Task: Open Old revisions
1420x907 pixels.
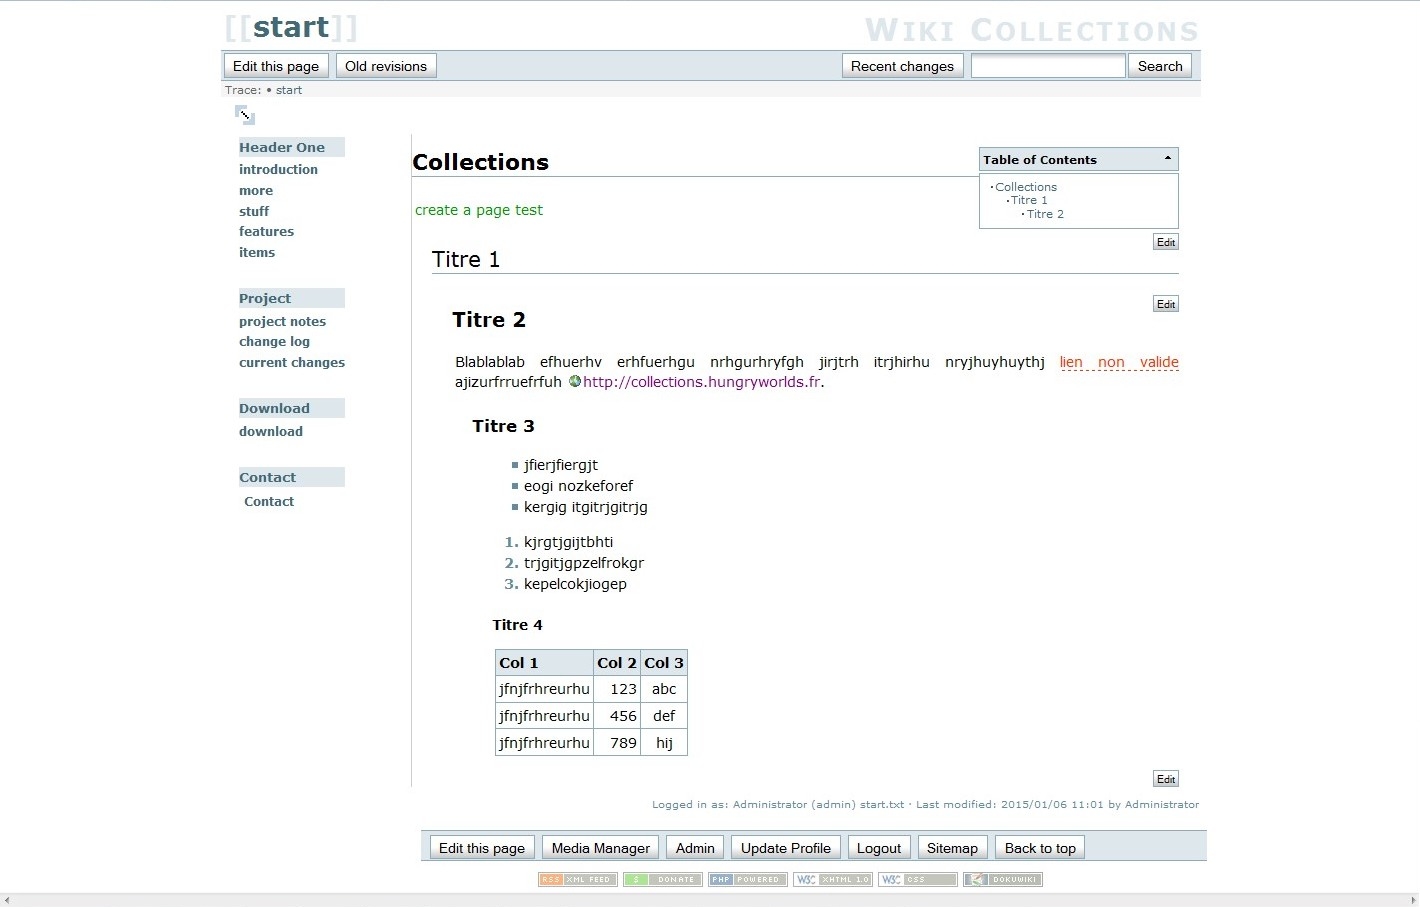Action: (386, 66)
